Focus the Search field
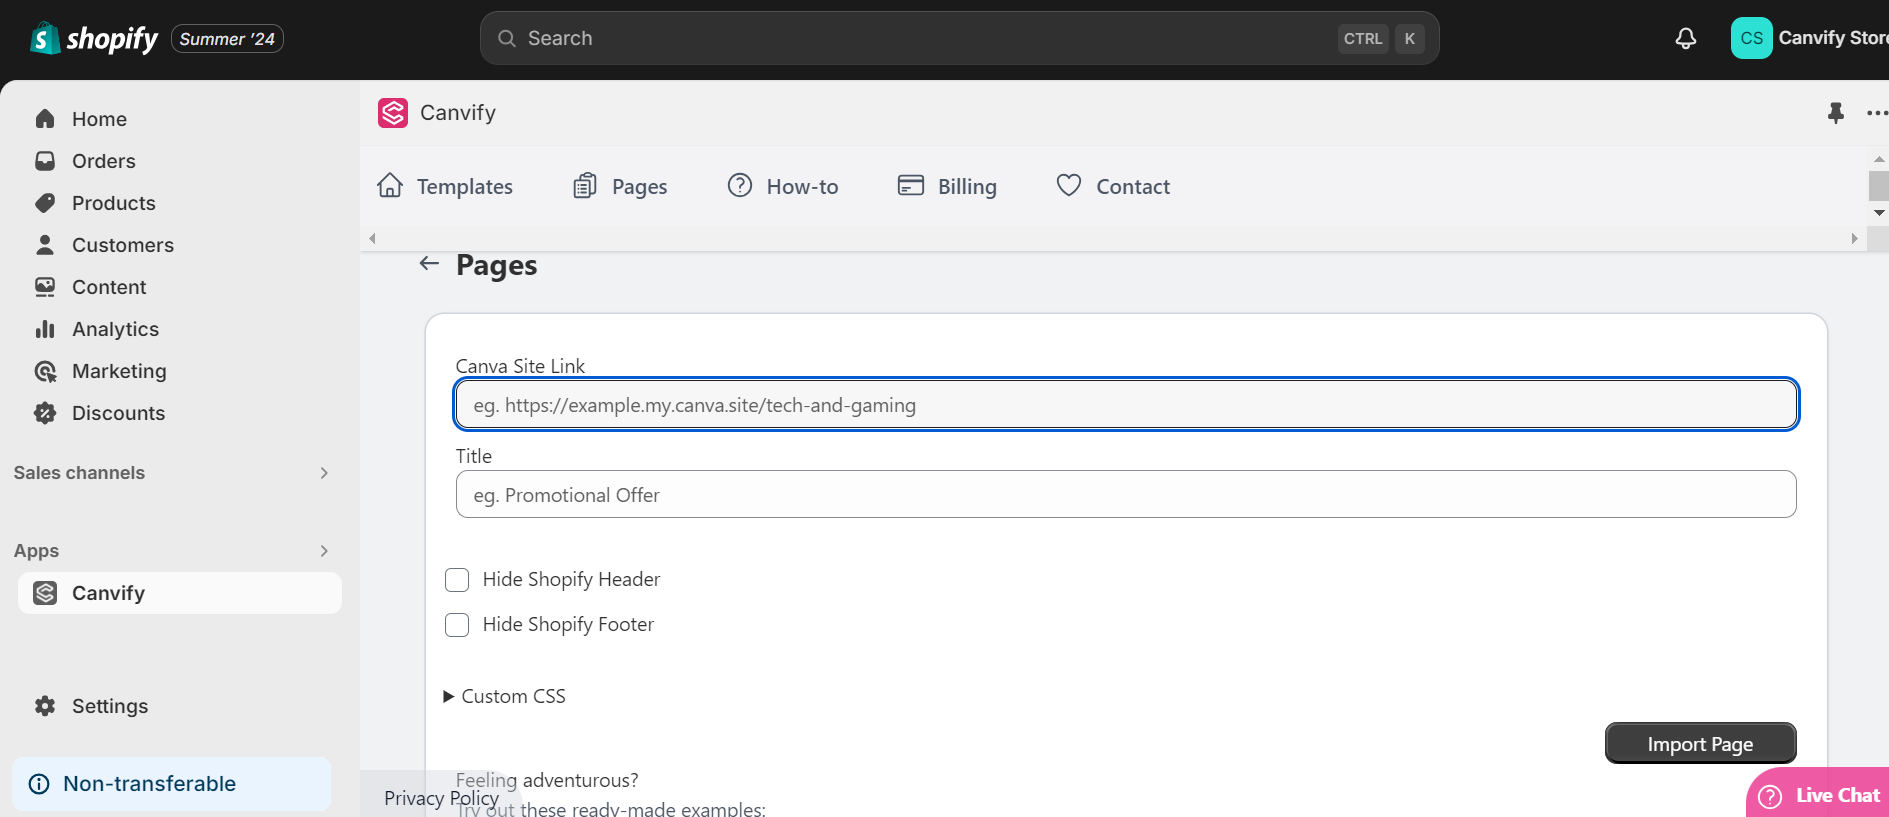 click(959, 38)
